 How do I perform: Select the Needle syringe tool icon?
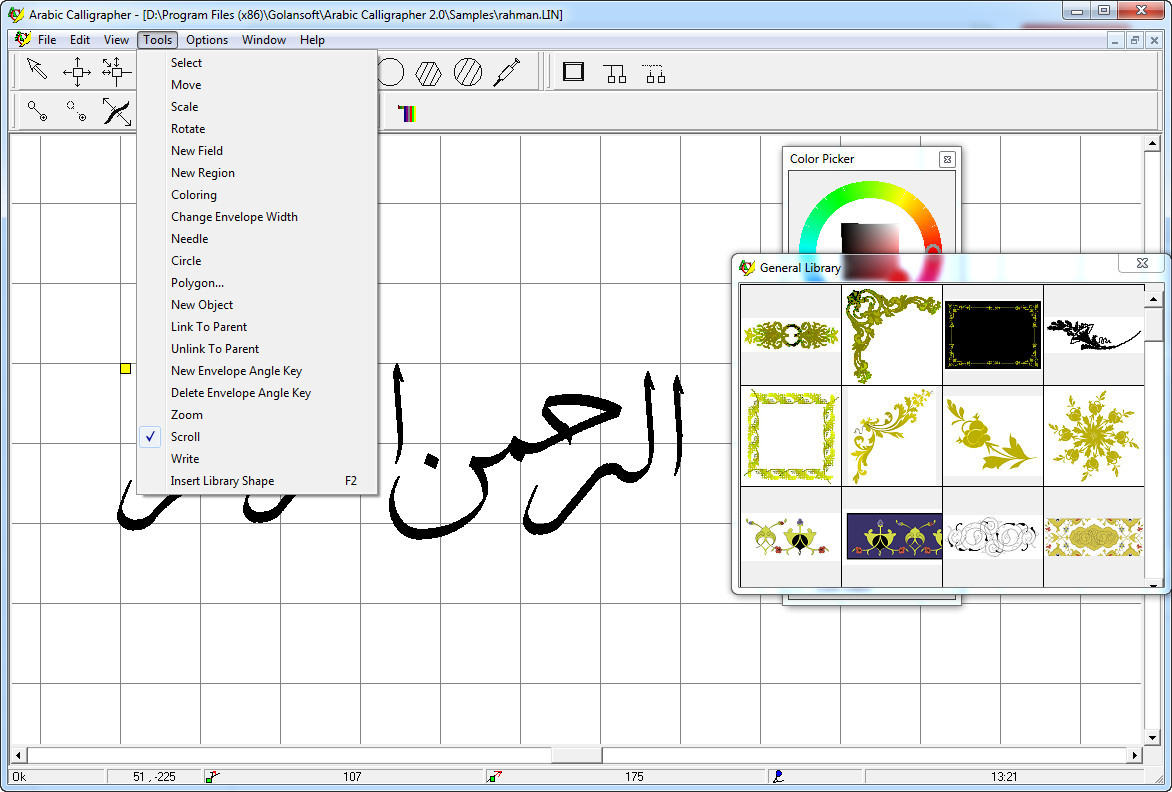click(x=507, y=71)
